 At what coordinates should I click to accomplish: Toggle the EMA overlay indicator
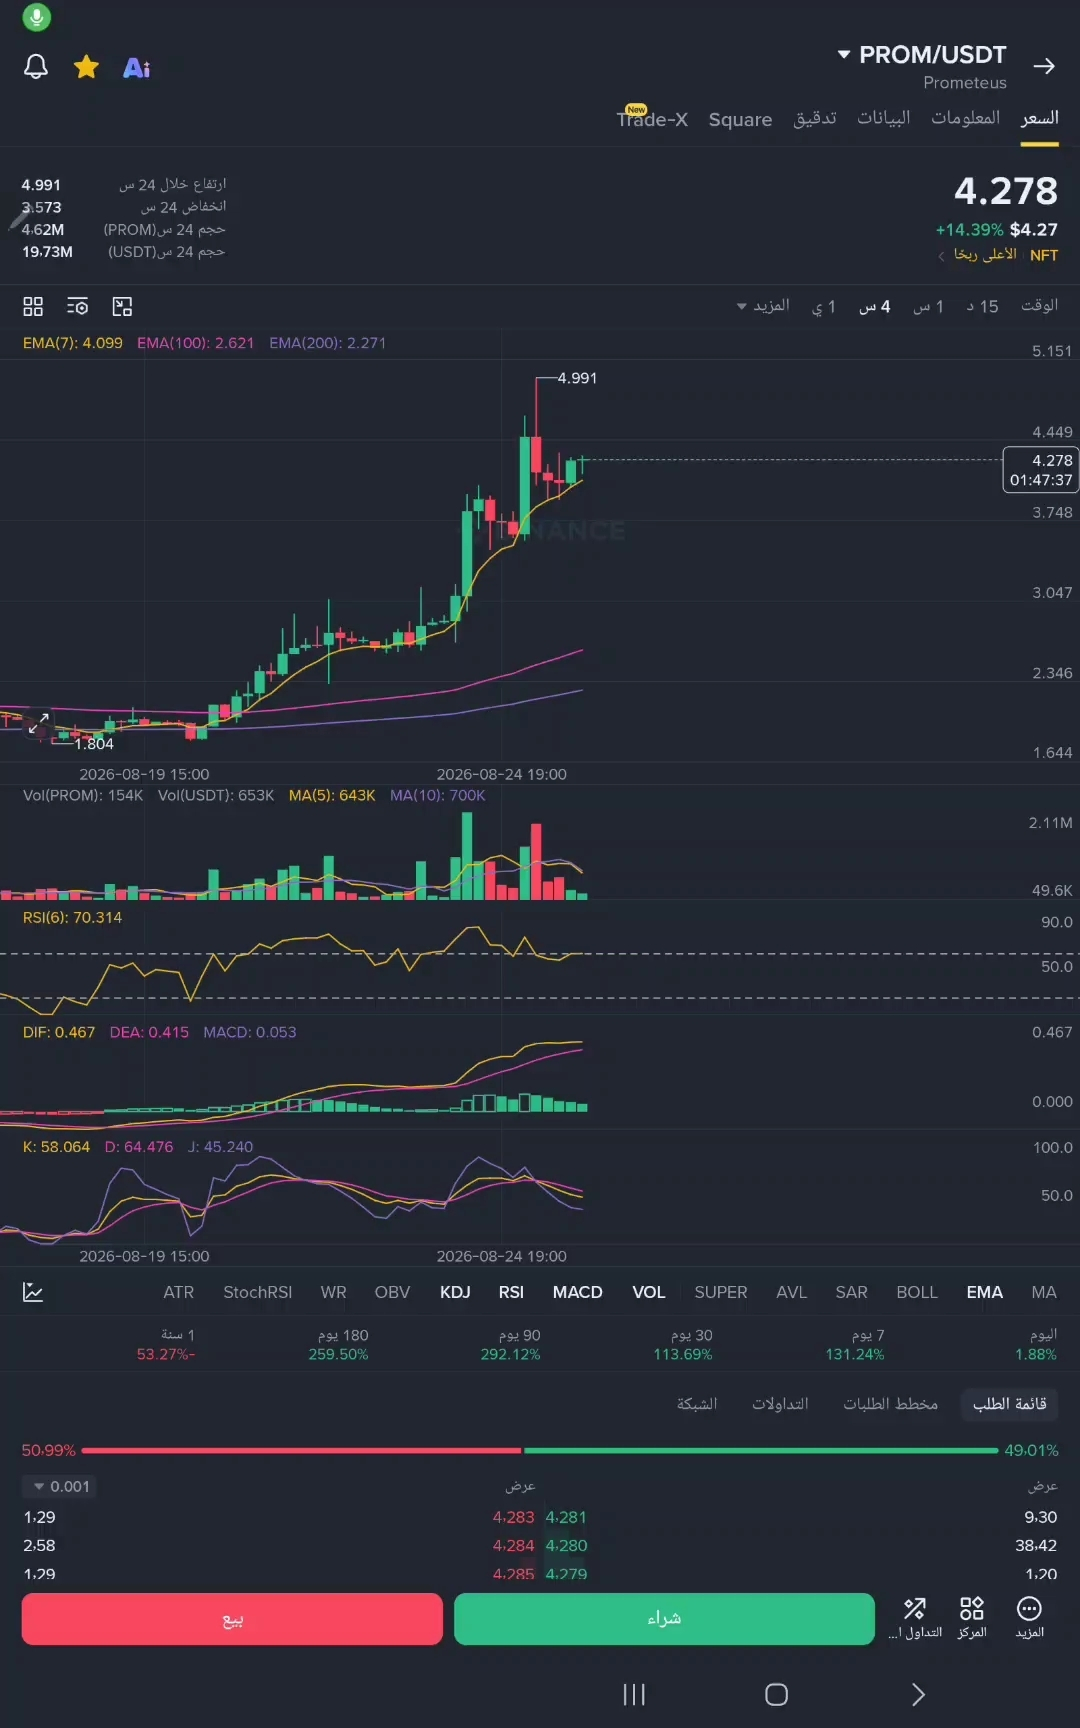point(984,1292)
